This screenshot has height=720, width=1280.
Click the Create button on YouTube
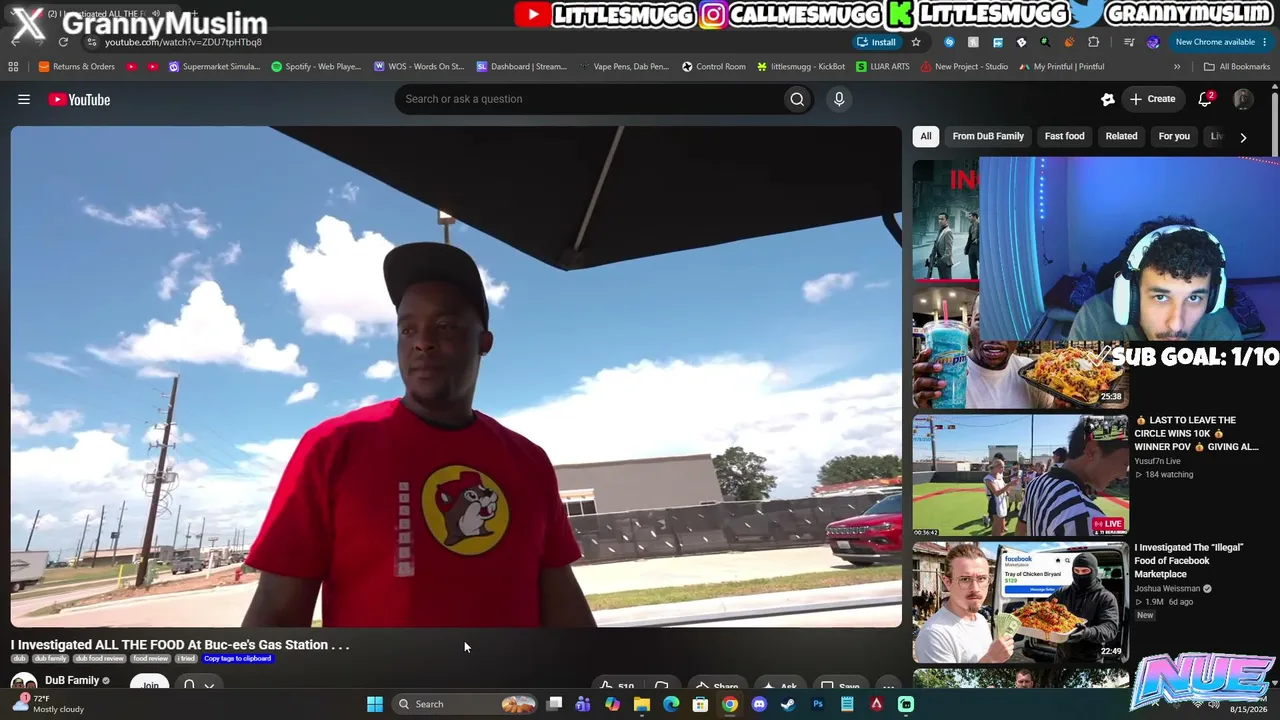point(1153,99)
